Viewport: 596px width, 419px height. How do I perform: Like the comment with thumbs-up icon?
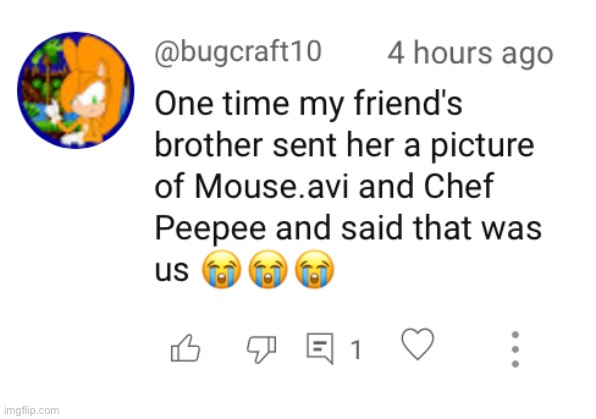pos(185,348)
